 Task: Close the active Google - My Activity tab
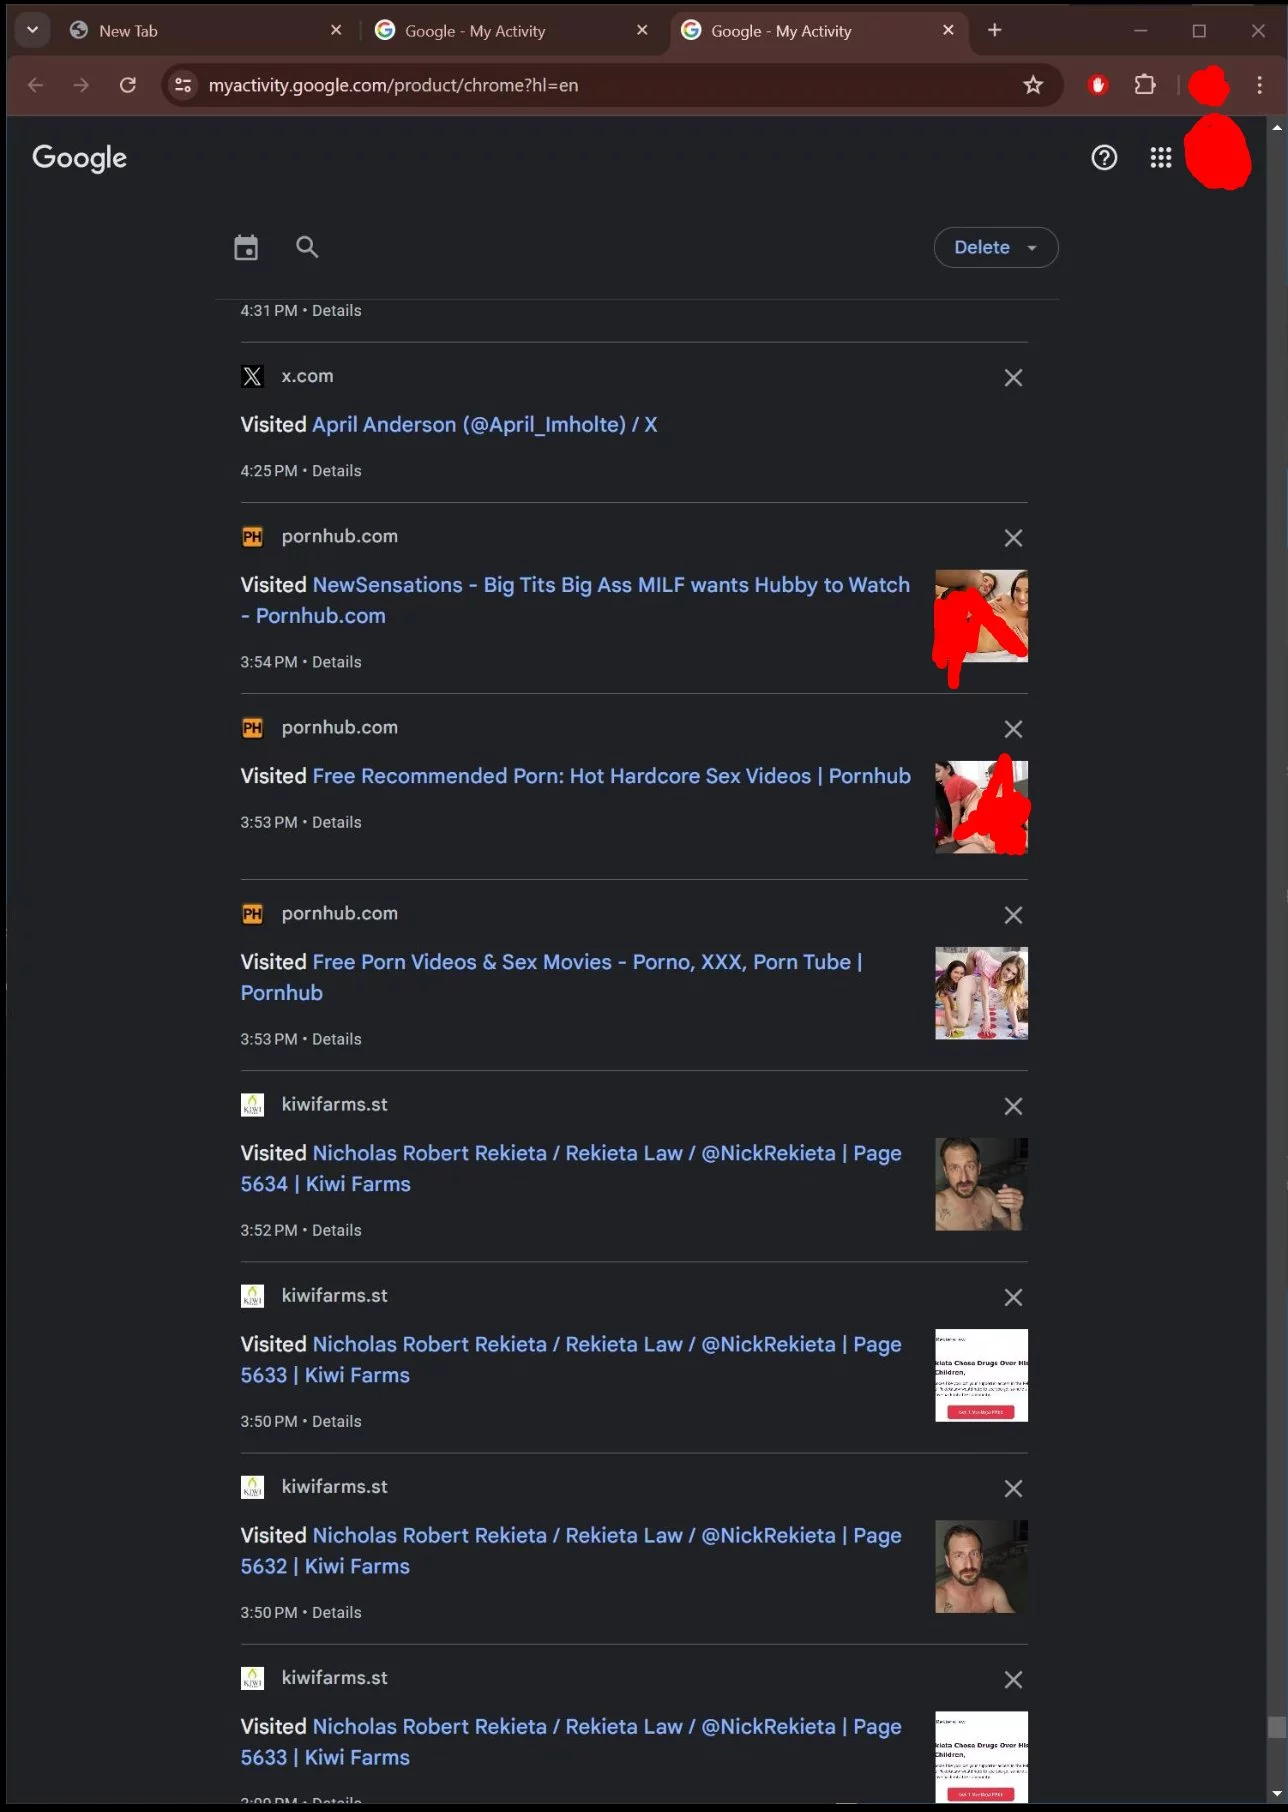948,30
